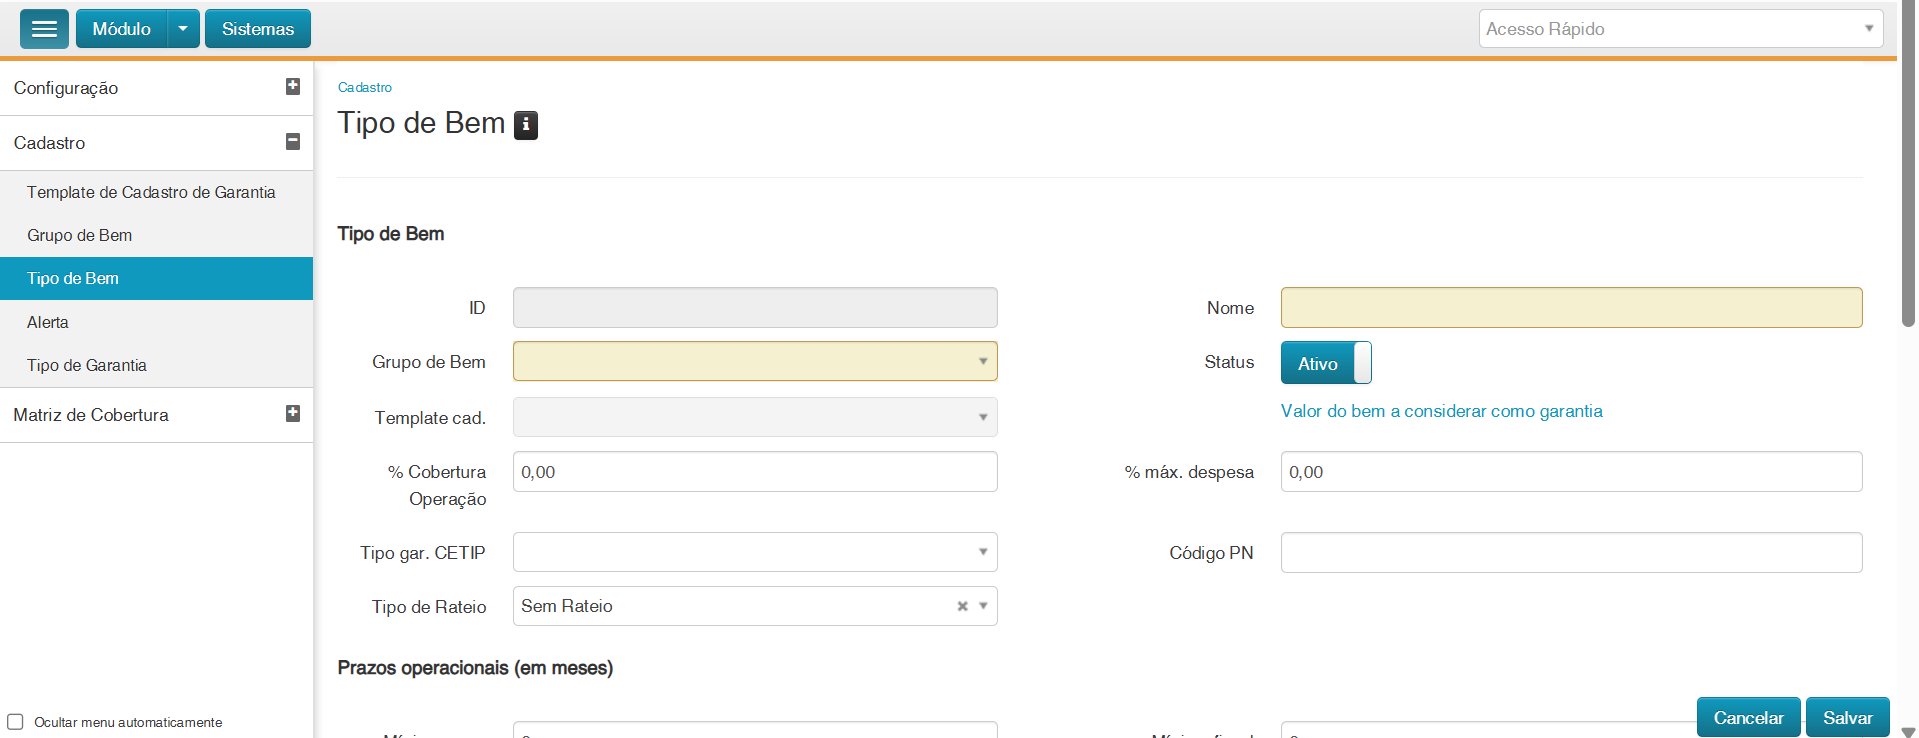The height and width of the screenshot is (738, 1919).
Task: Open the Tipo gar. CETIP dropdown
Action: (755, 552)
